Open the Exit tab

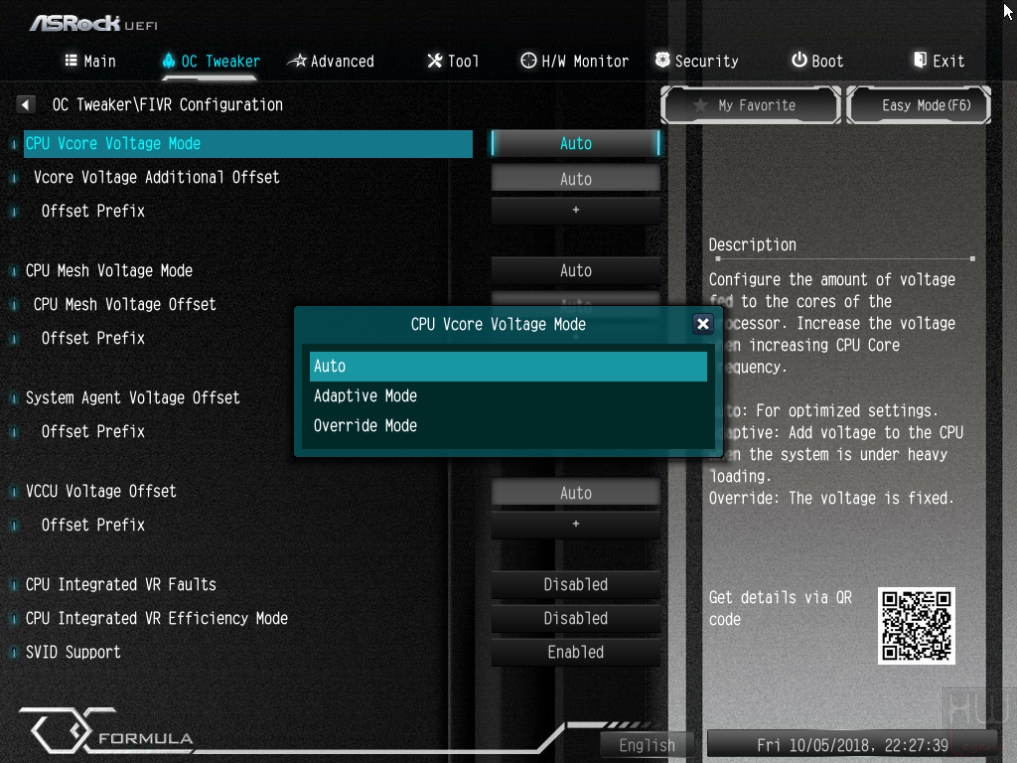pyautogui.click(x=939, y=61)
